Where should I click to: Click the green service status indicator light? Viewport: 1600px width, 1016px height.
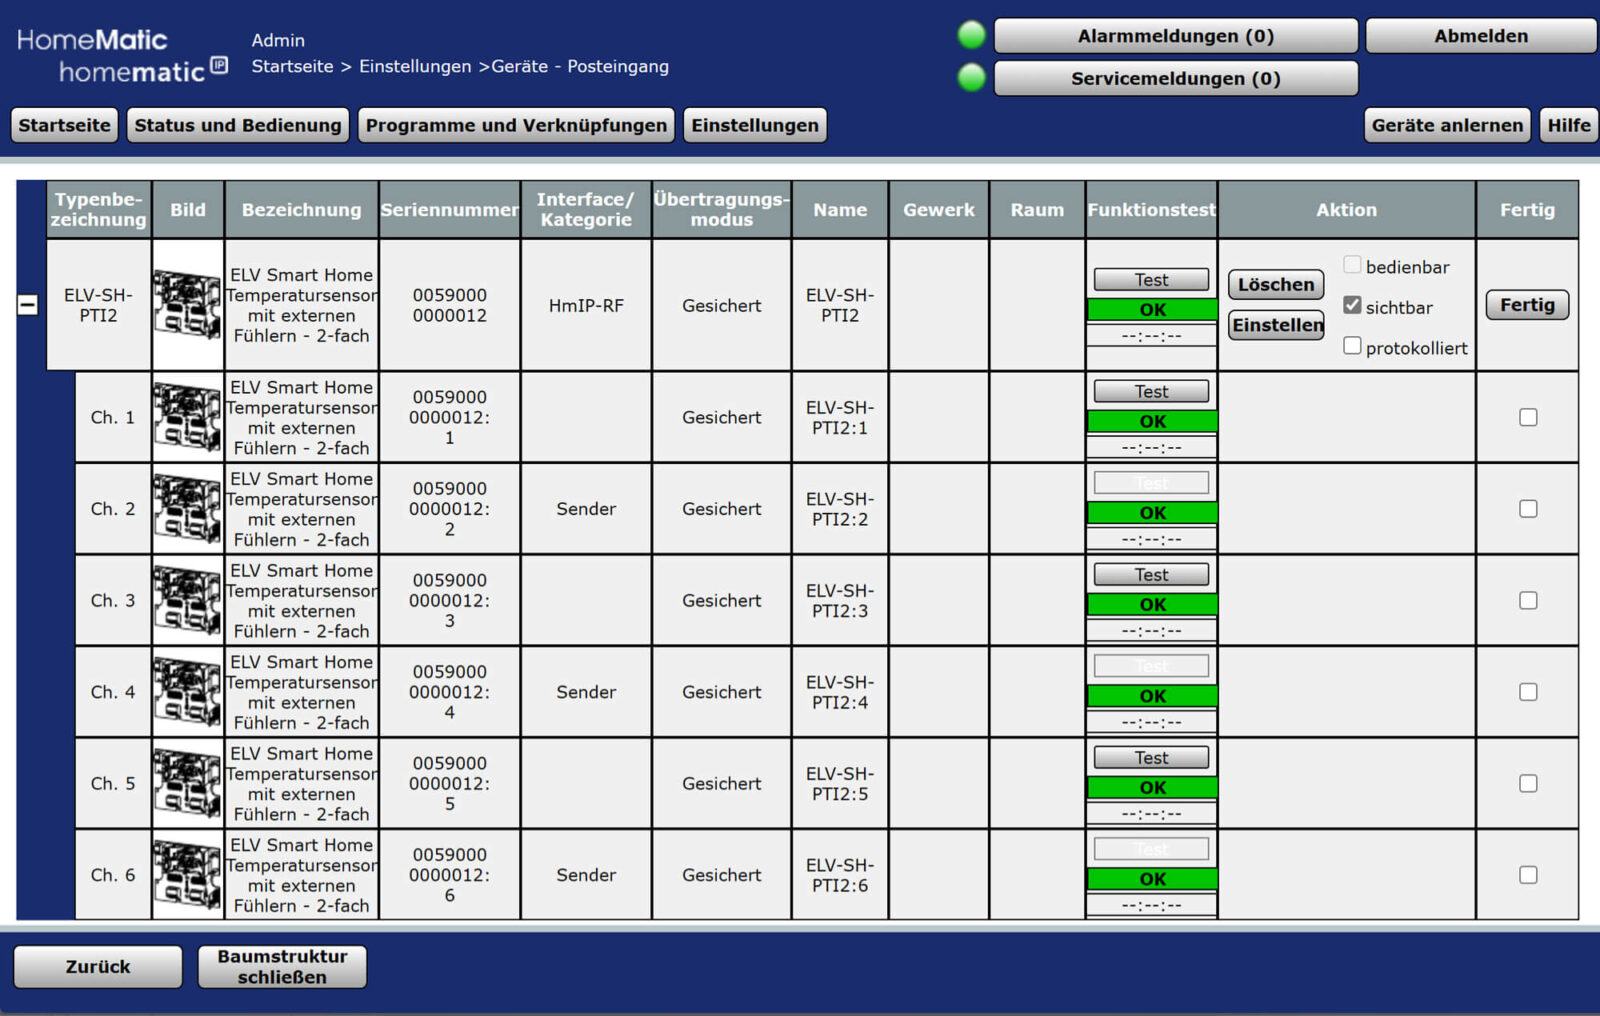tap(971, 78)
